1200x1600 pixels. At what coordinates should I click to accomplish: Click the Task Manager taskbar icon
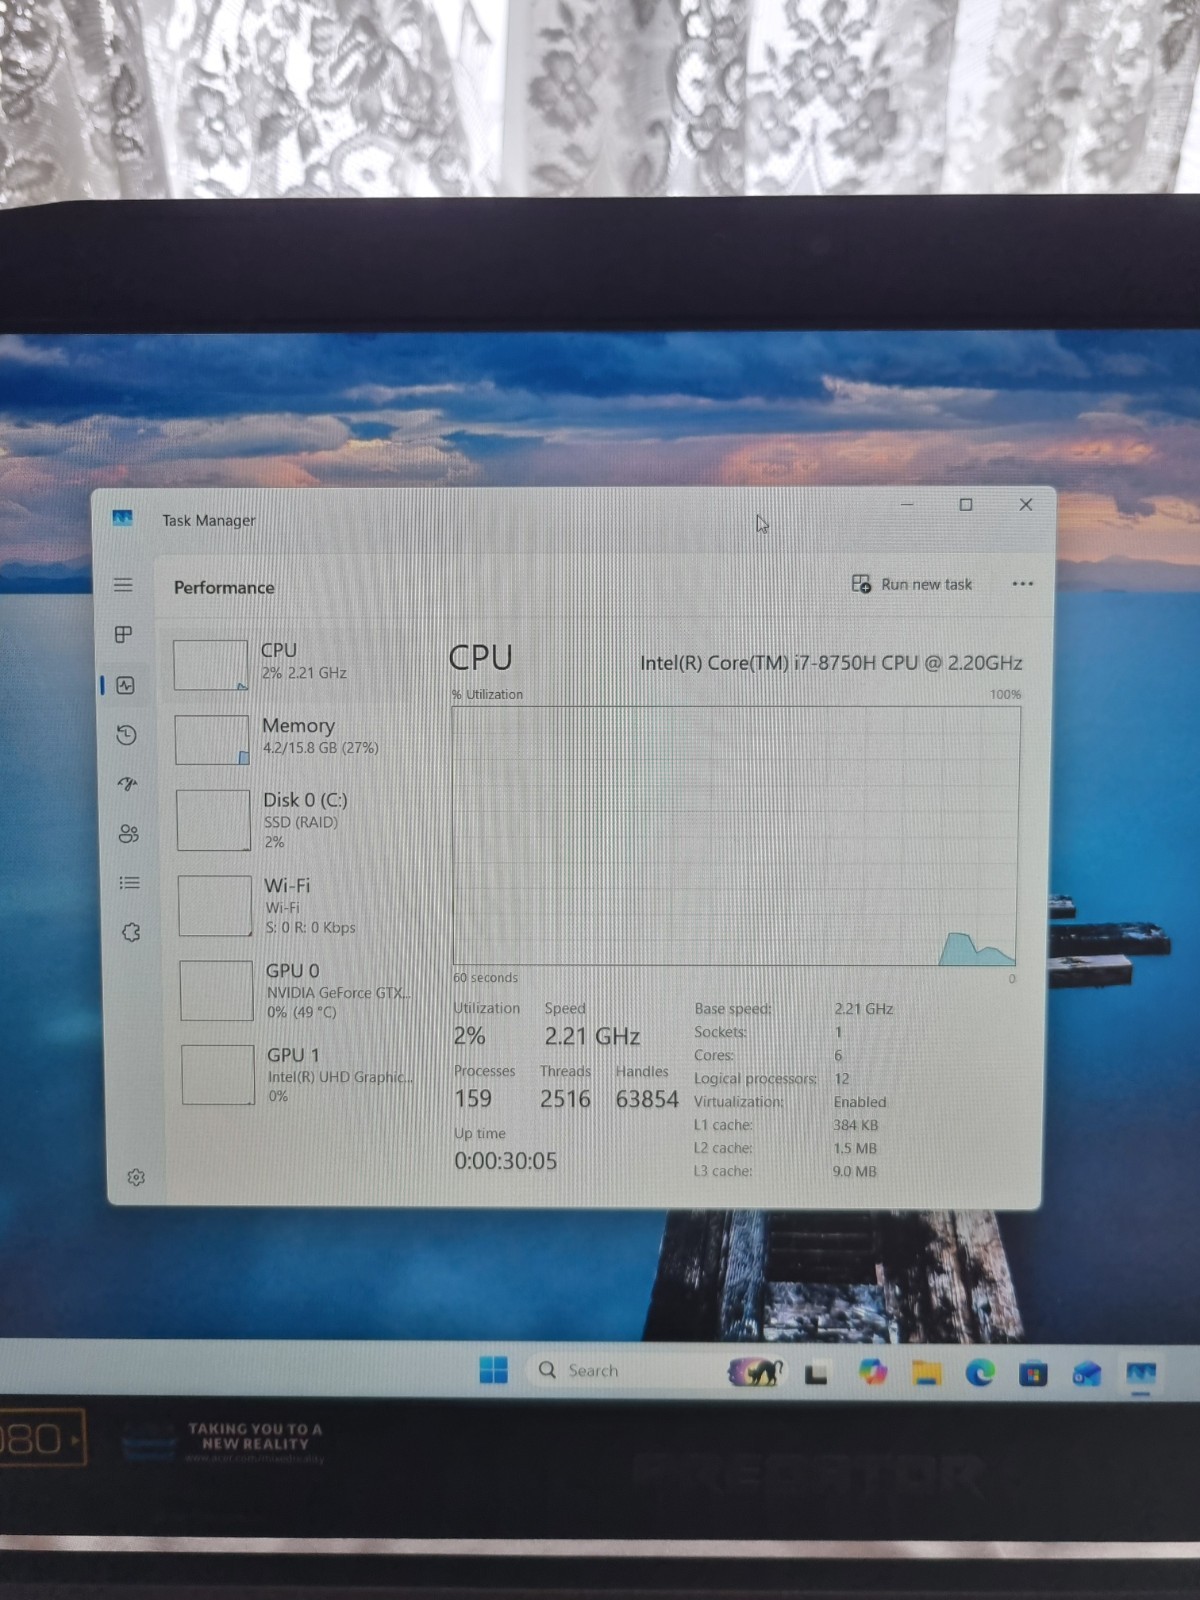point(1141,1374)
